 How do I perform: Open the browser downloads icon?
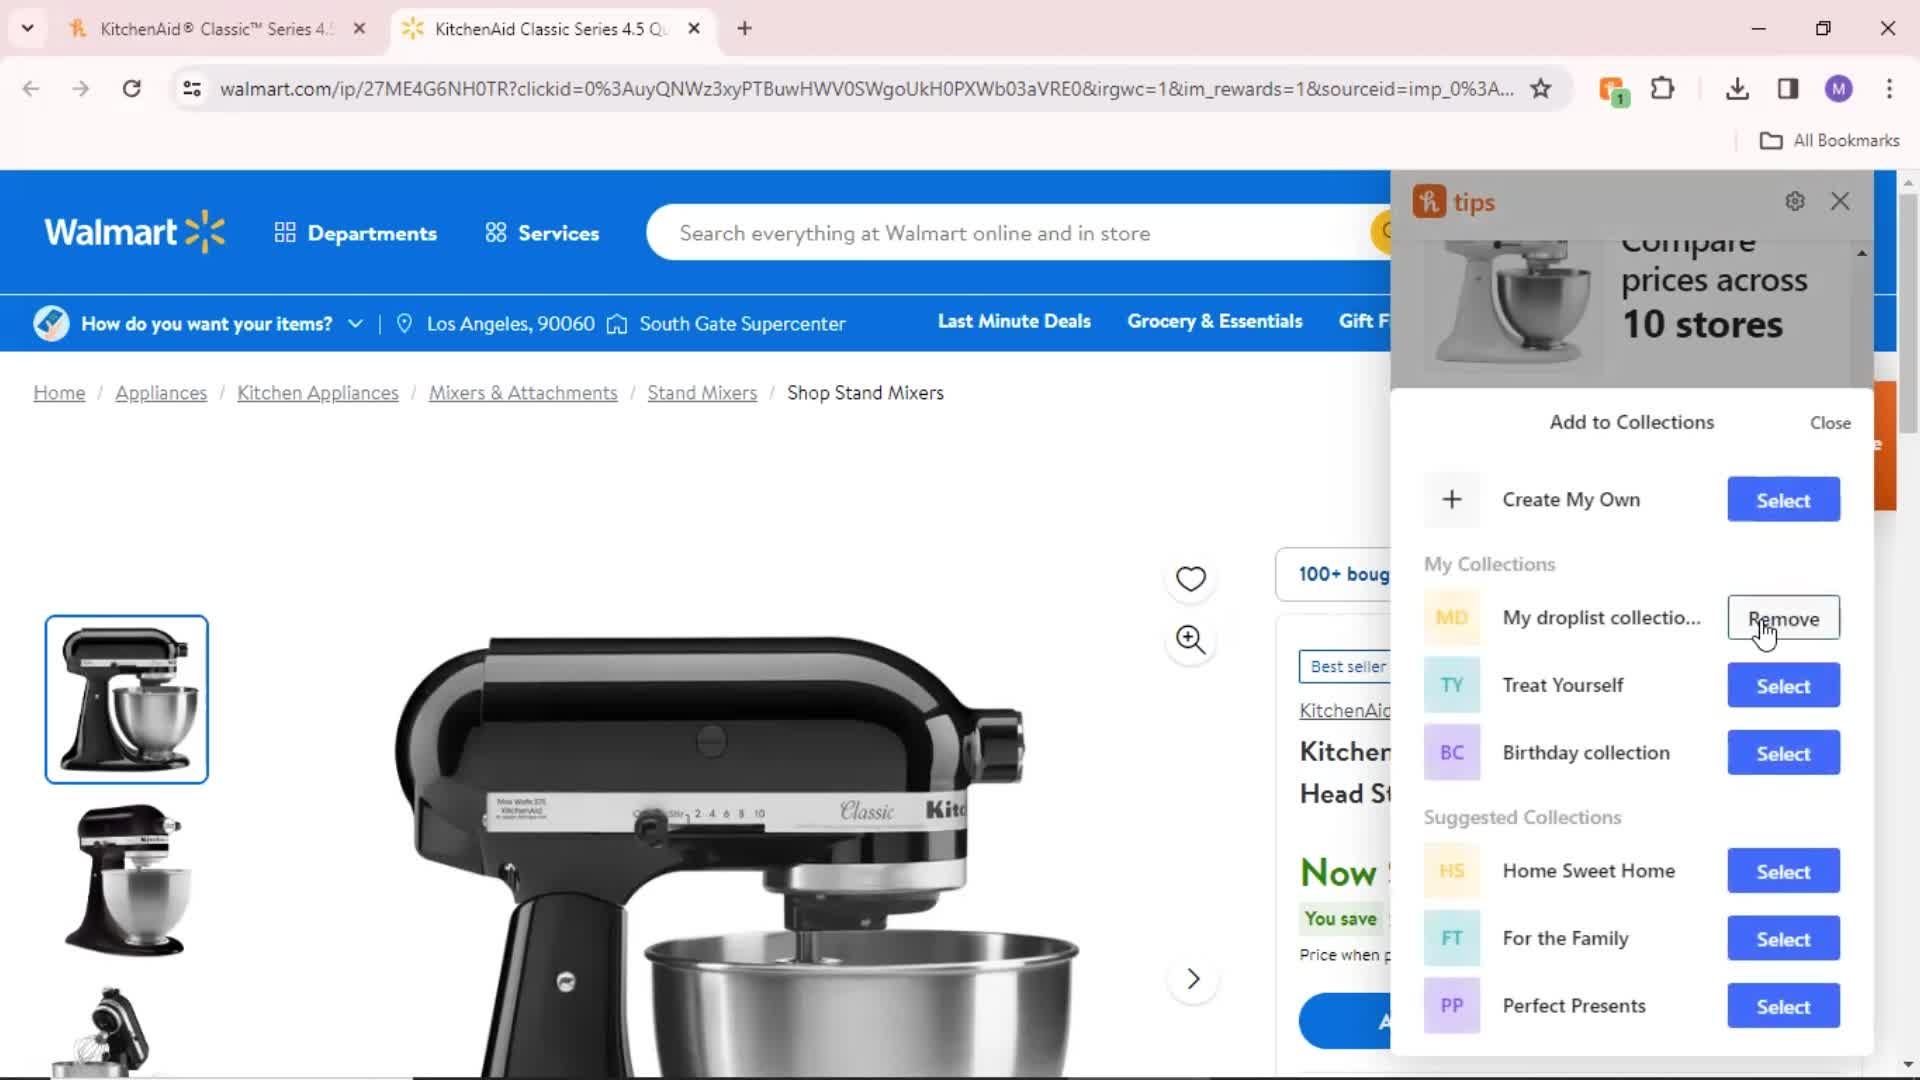click(x=1738, y=89)
